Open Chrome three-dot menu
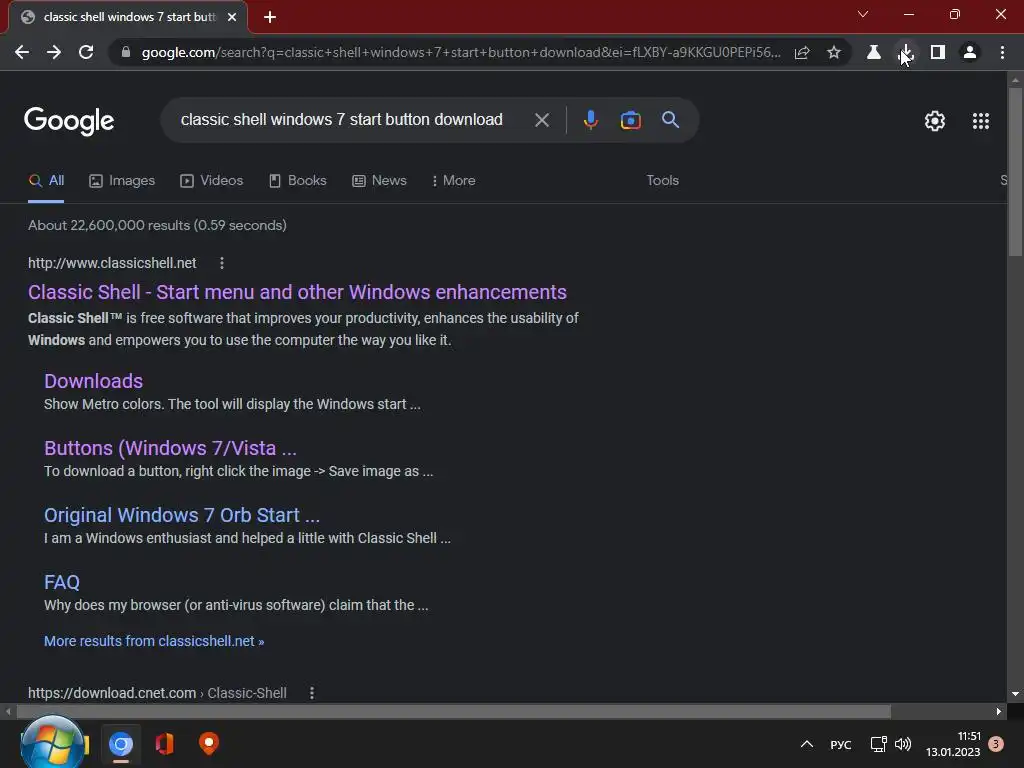Image resolution: width=1024 pixels, height=768 pixels. point(1002,52)
